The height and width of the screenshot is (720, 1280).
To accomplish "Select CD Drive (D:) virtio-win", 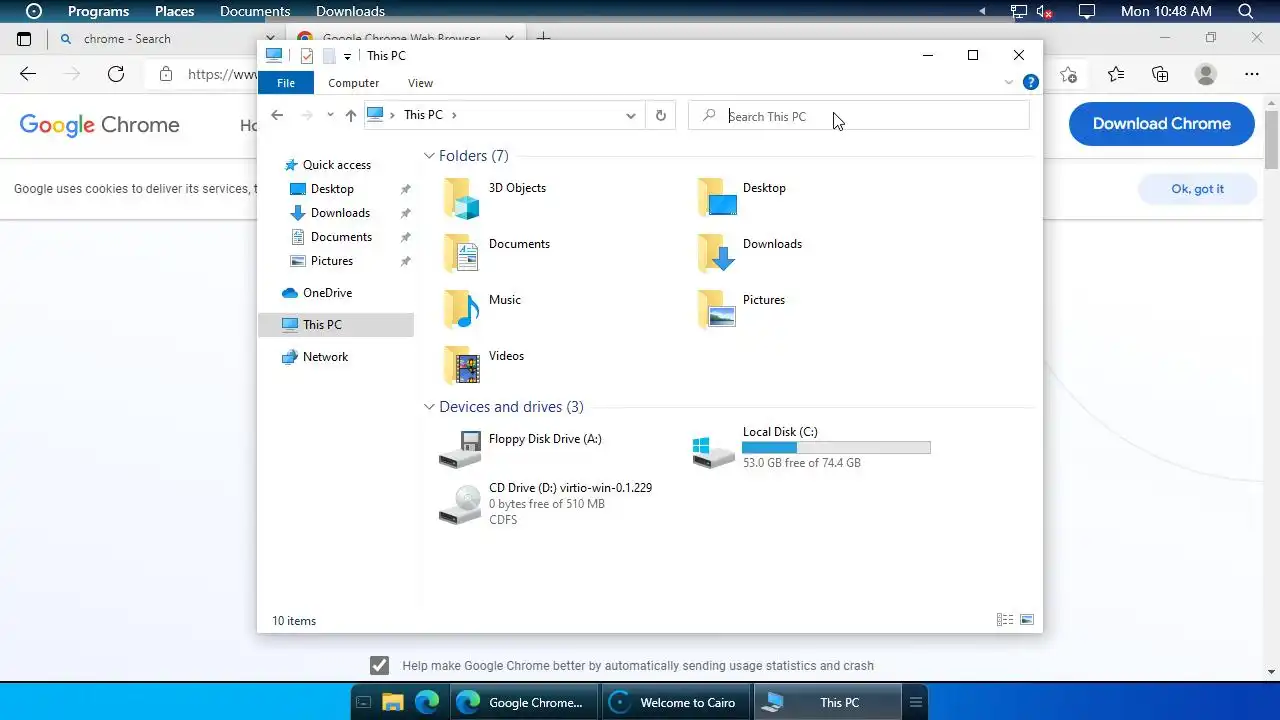I will (545, 504).
